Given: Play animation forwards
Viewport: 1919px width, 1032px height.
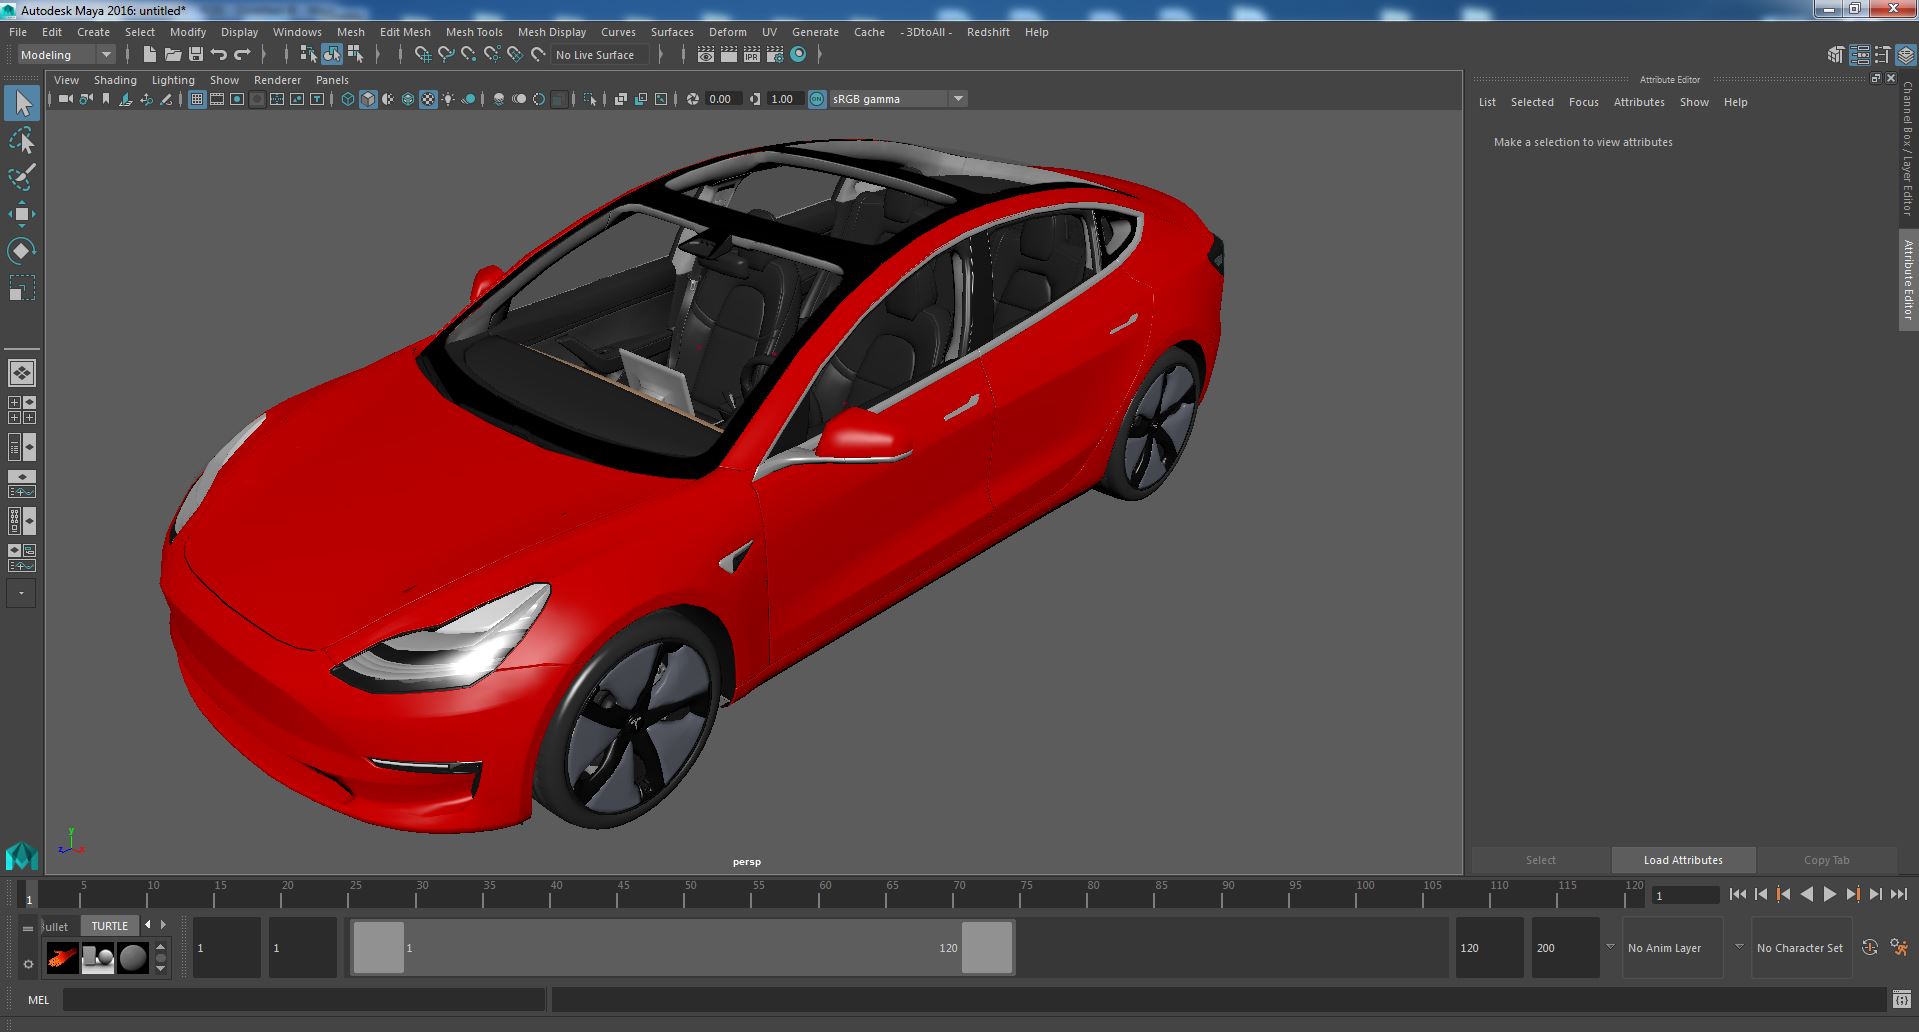Looking at the screenshot, I should tap(1829, 895).
